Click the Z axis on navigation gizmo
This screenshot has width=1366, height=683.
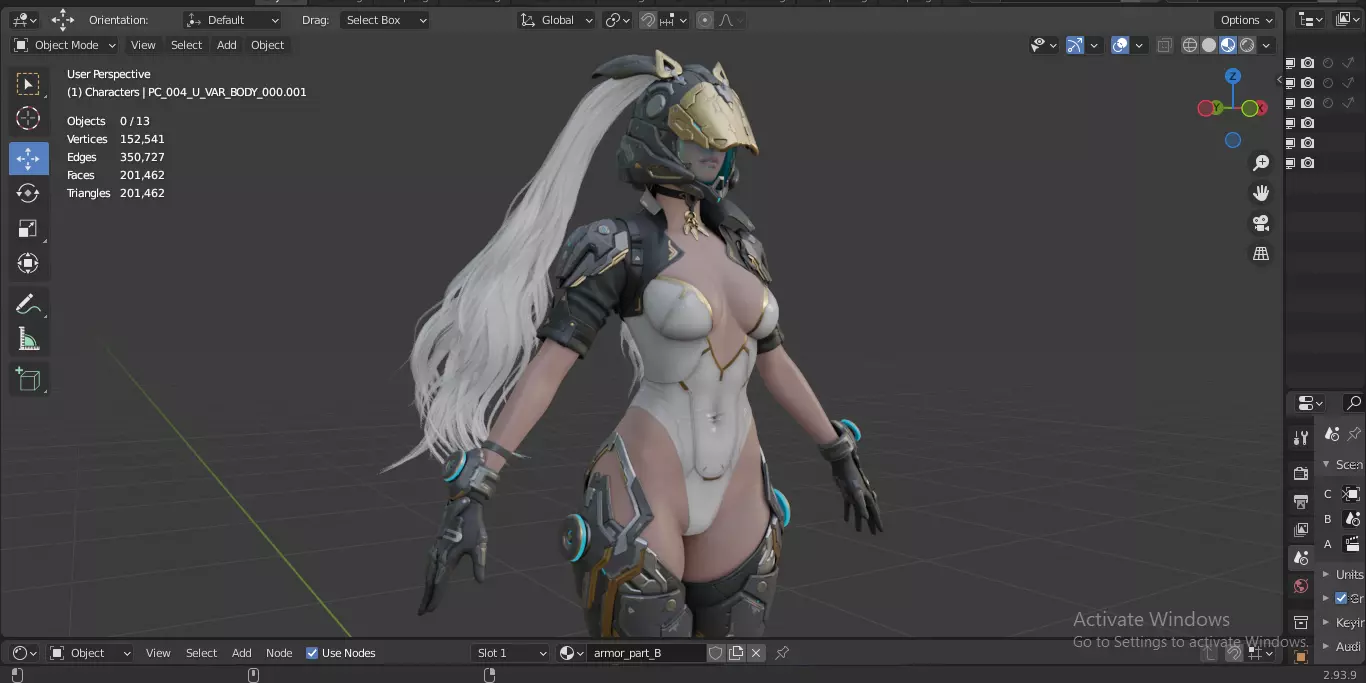click(1233, 76)
